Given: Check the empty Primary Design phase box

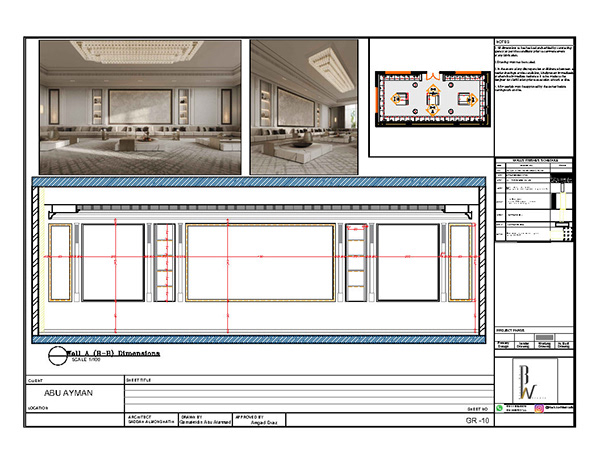Looking at the screenshot, I should pos(504,338).
